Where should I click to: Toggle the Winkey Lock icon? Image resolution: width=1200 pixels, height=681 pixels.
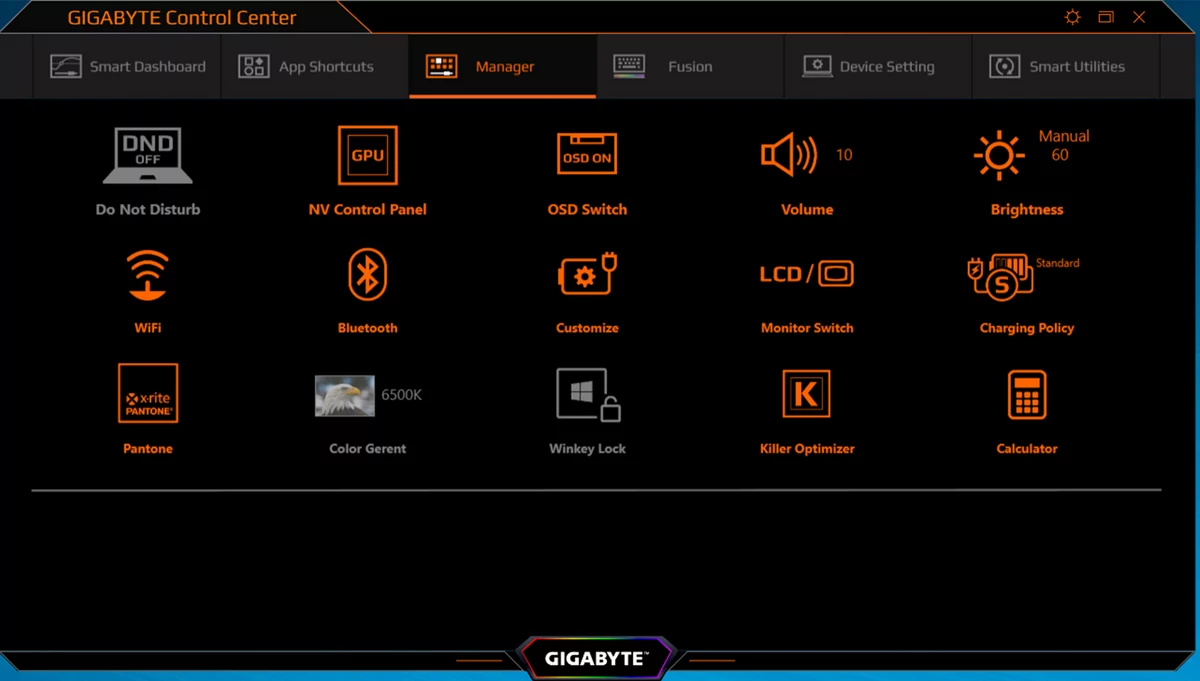click(588, 394)
